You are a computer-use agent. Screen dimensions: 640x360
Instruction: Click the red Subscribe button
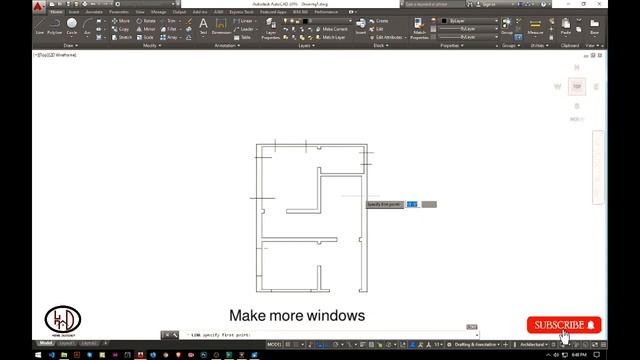pos(564,325)
